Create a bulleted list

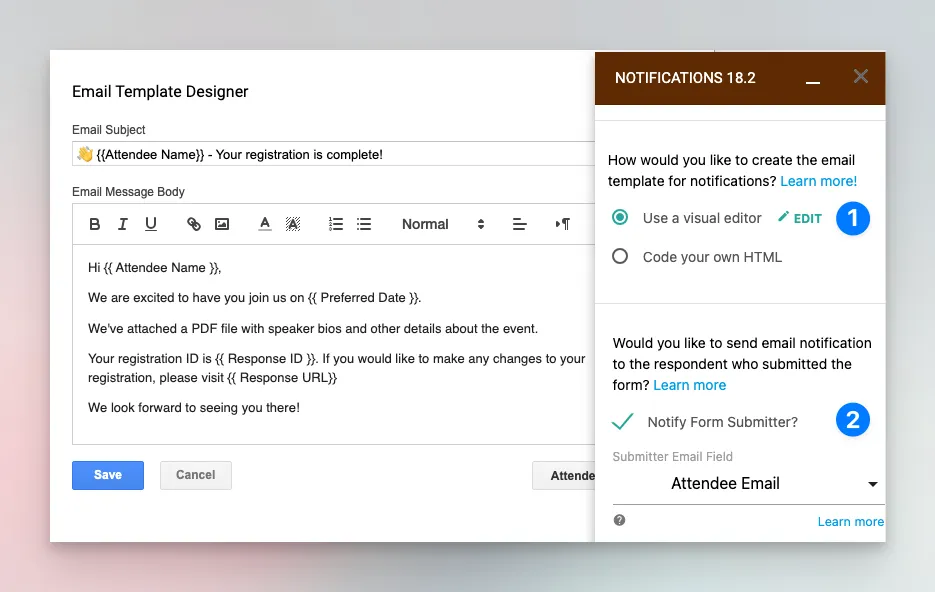pyautogui.click(x=364, y=223)
